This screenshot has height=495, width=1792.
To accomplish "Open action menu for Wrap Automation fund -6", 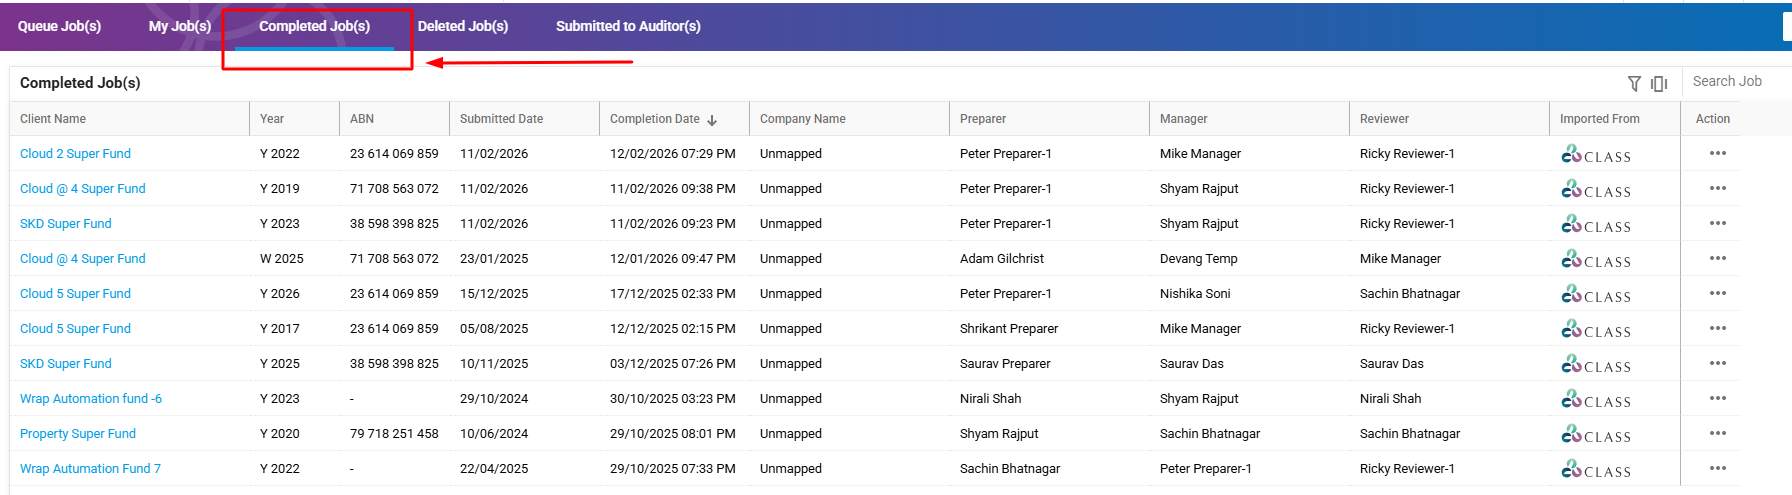I will (x=1718, y=398).
